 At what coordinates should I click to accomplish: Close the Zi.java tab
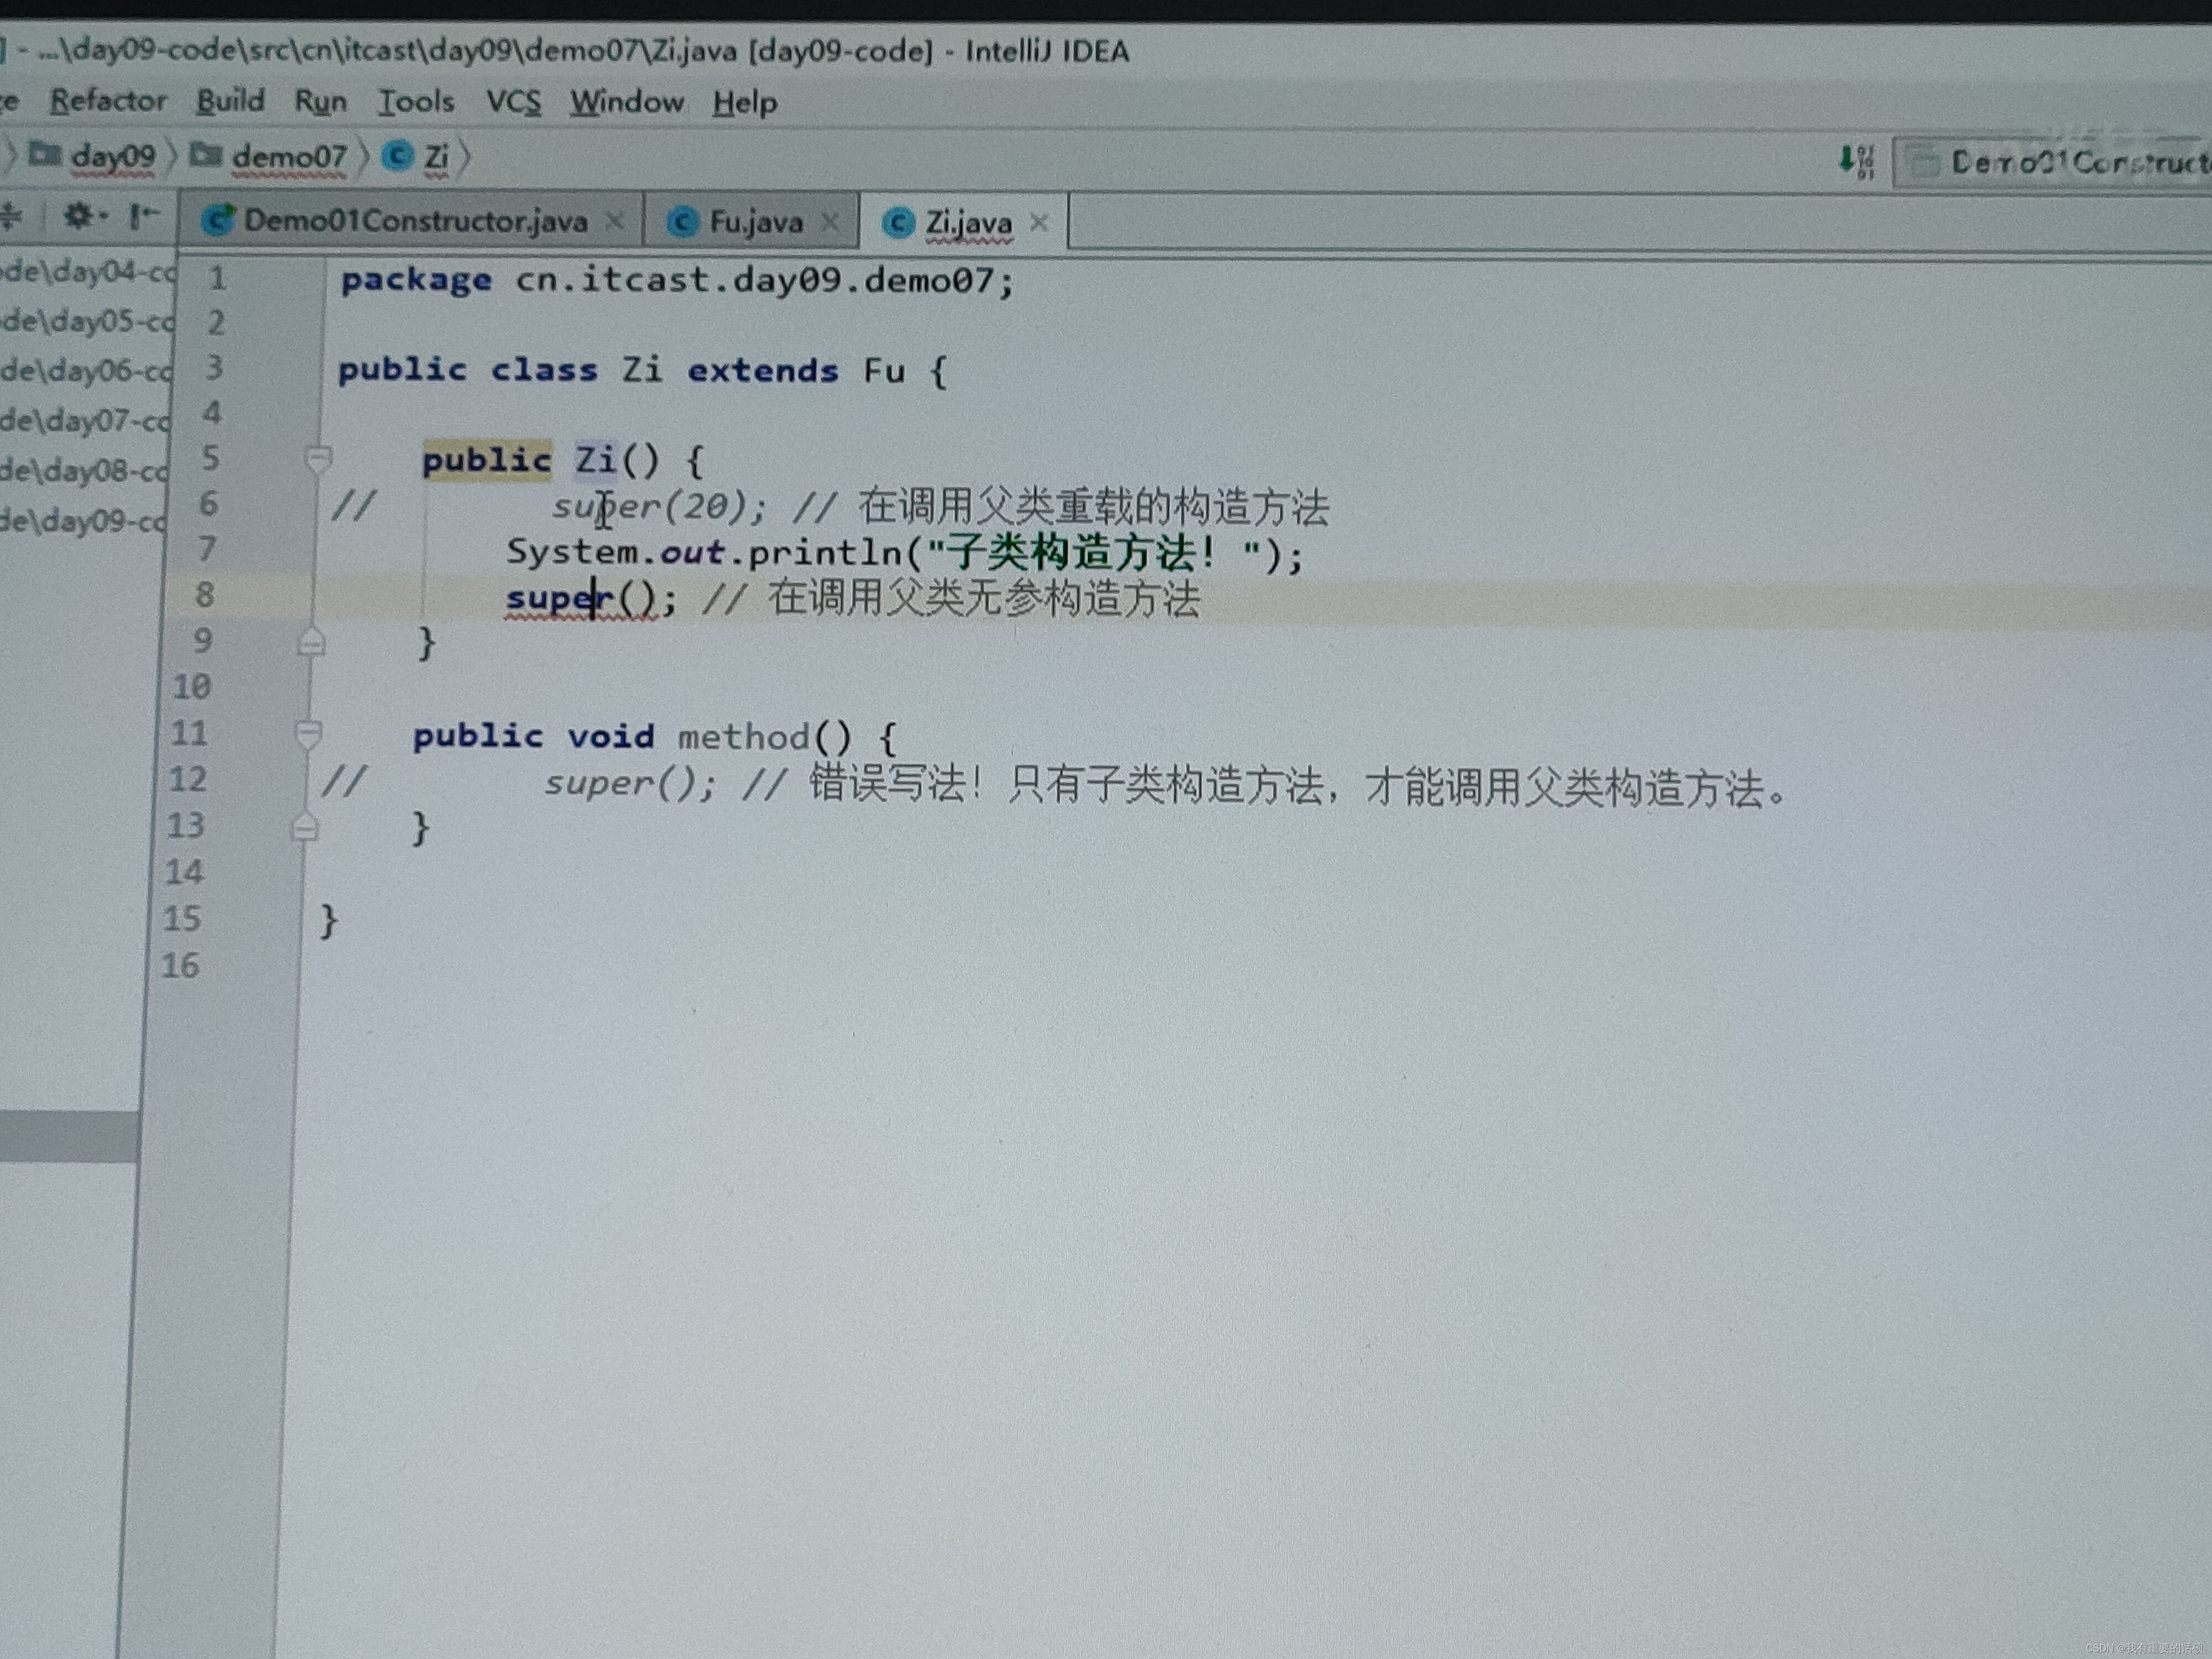1039,223
